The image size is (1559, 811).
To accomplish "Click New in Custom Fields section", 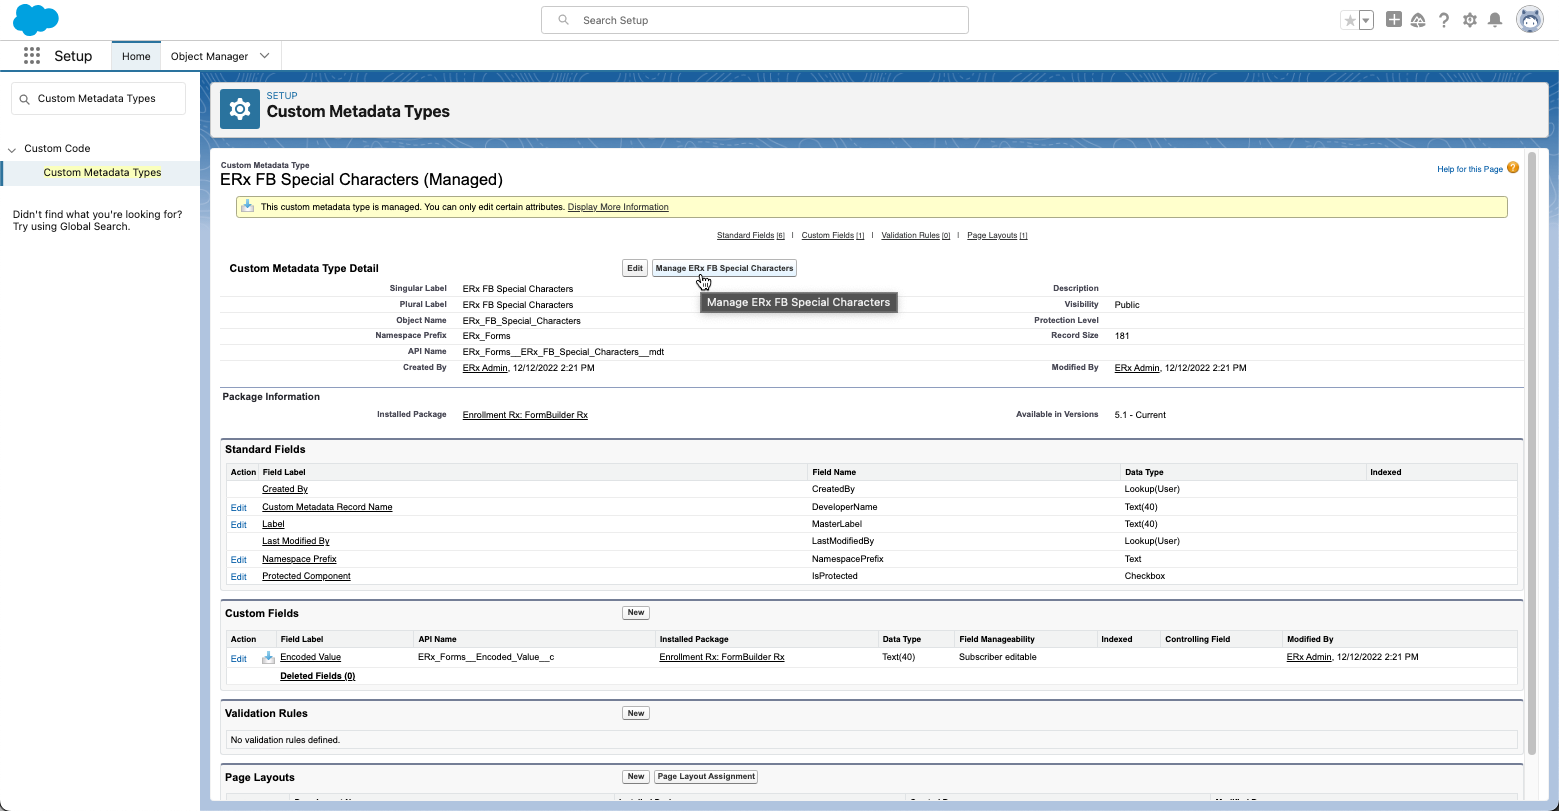I will tap(636, 612).
